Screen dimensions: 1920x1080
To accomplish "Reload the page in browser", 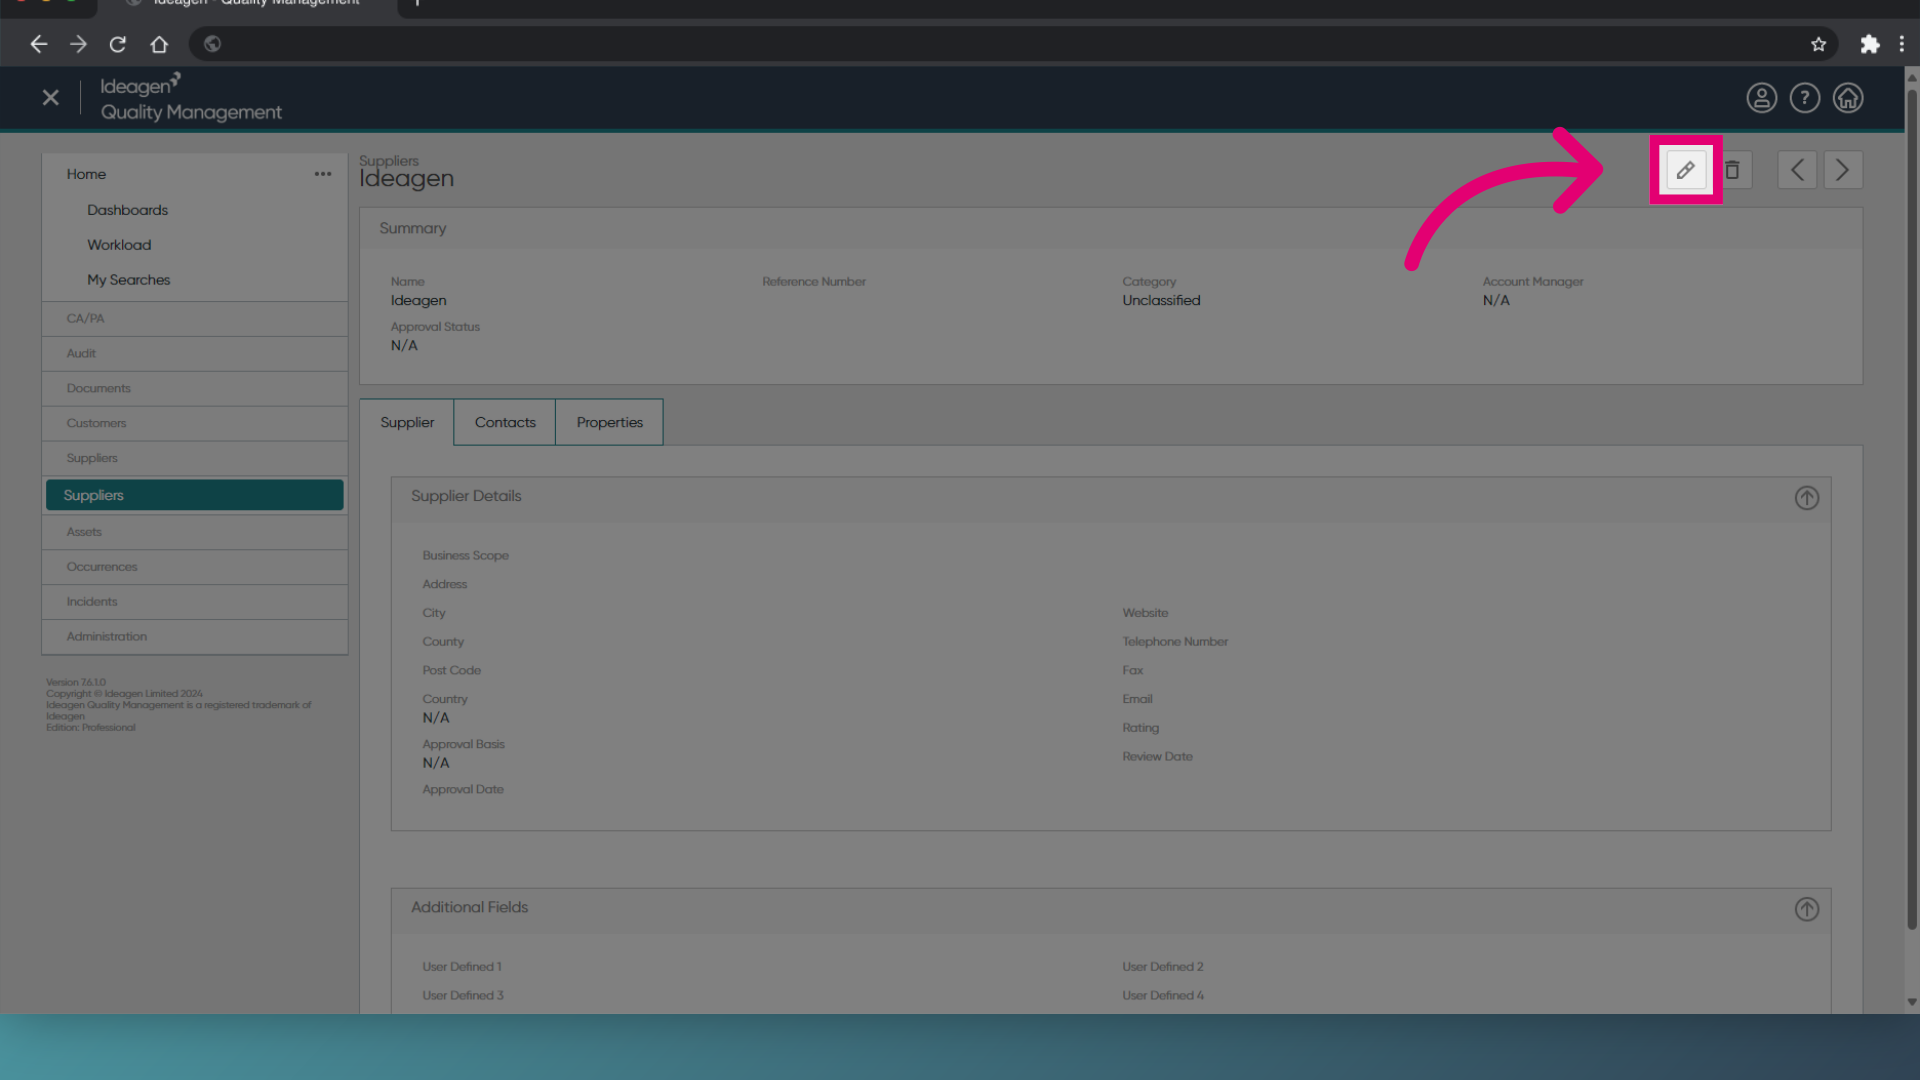I will (118, 44).
